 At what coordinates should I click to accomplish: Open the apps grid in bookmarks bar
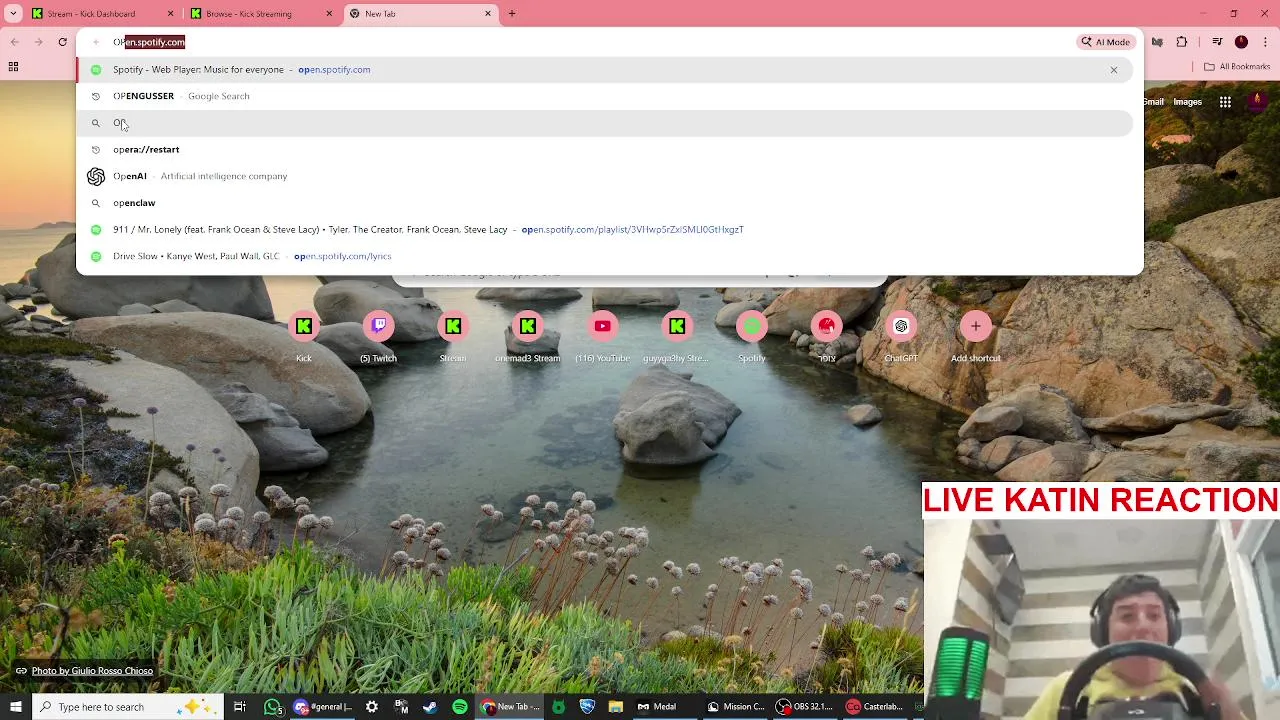pyautogui.click(x=13, y=67)
